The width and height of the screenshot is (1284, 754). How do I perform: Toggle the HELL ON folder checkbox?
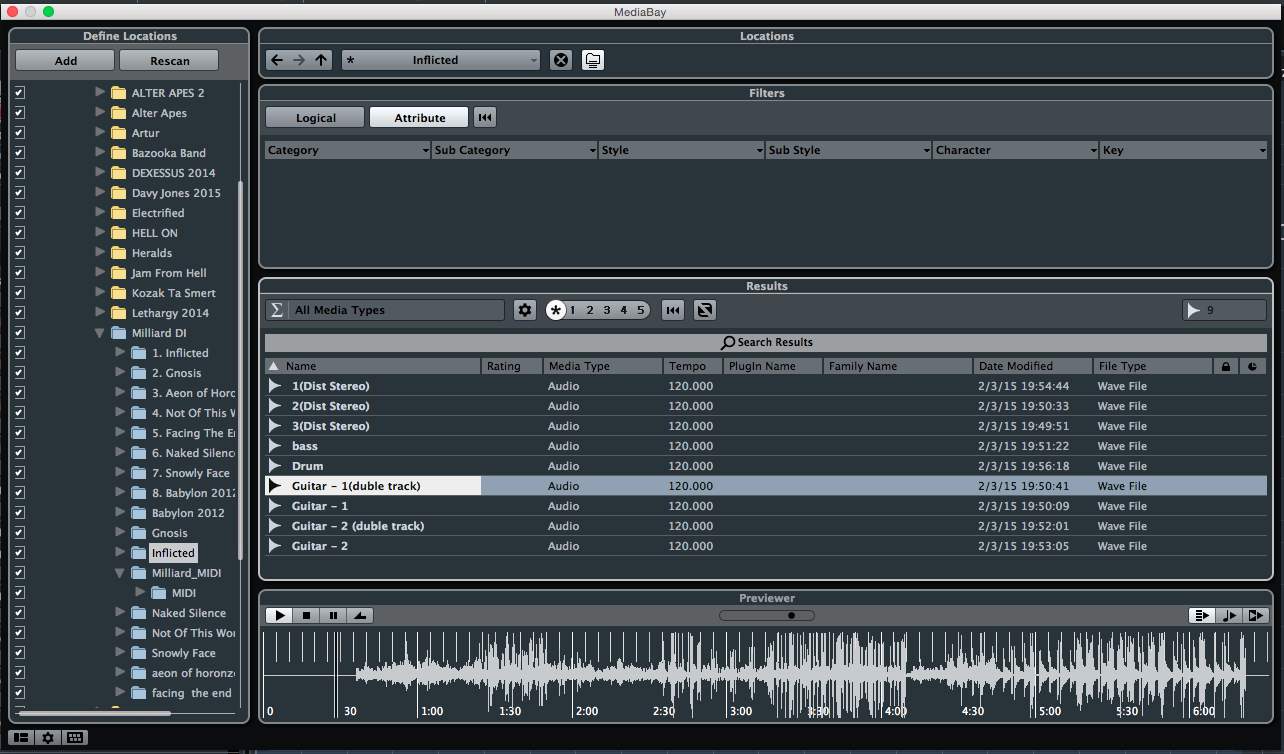[19, 233]
